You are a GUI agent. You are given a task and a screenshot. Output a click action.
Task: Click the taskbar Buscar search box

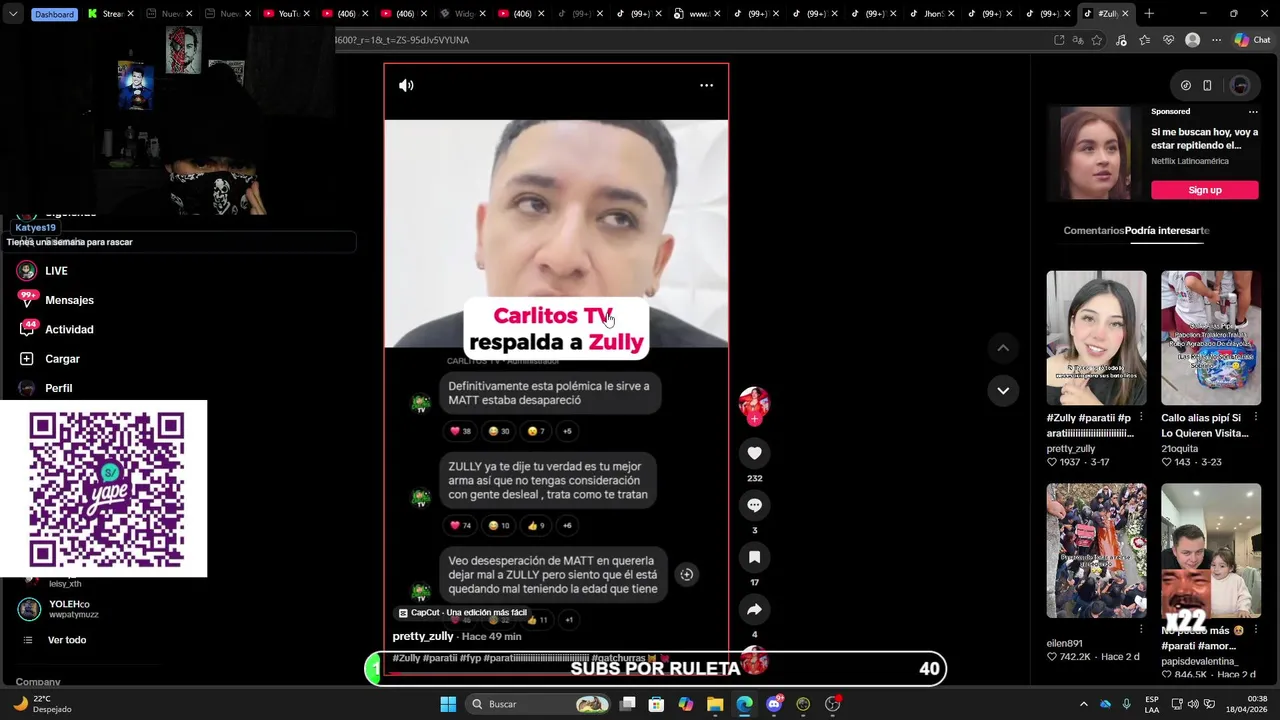pos(539,704)
